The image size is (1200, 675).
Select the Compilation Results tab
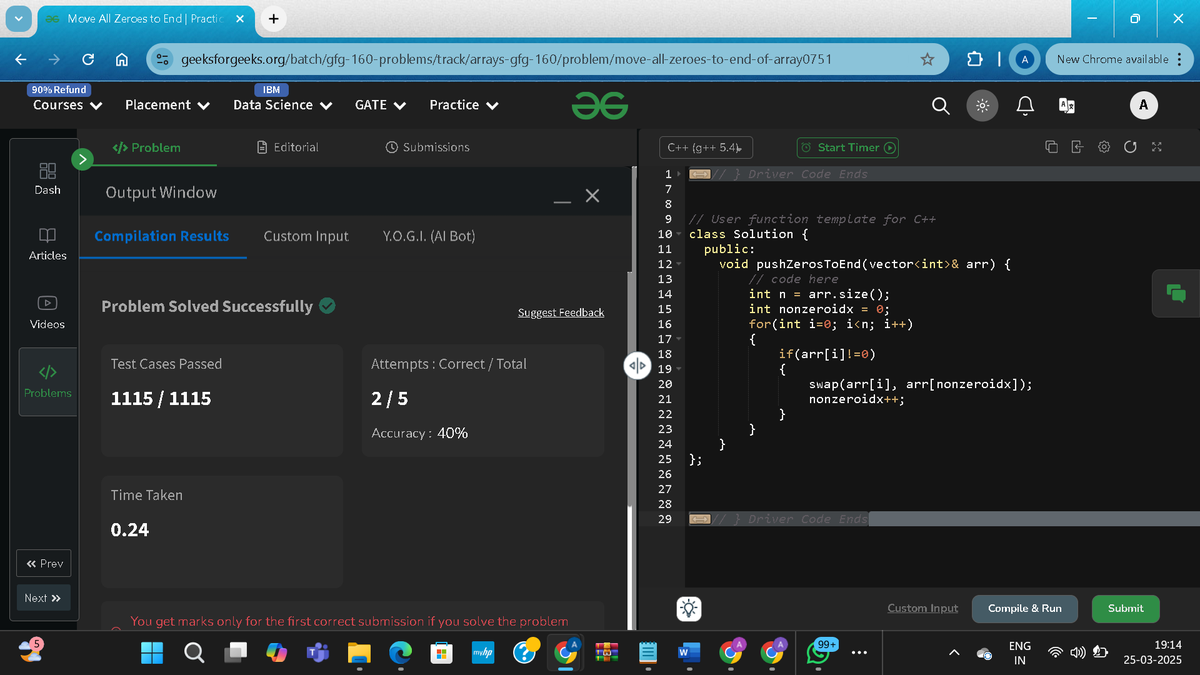[x=162, y=236]
